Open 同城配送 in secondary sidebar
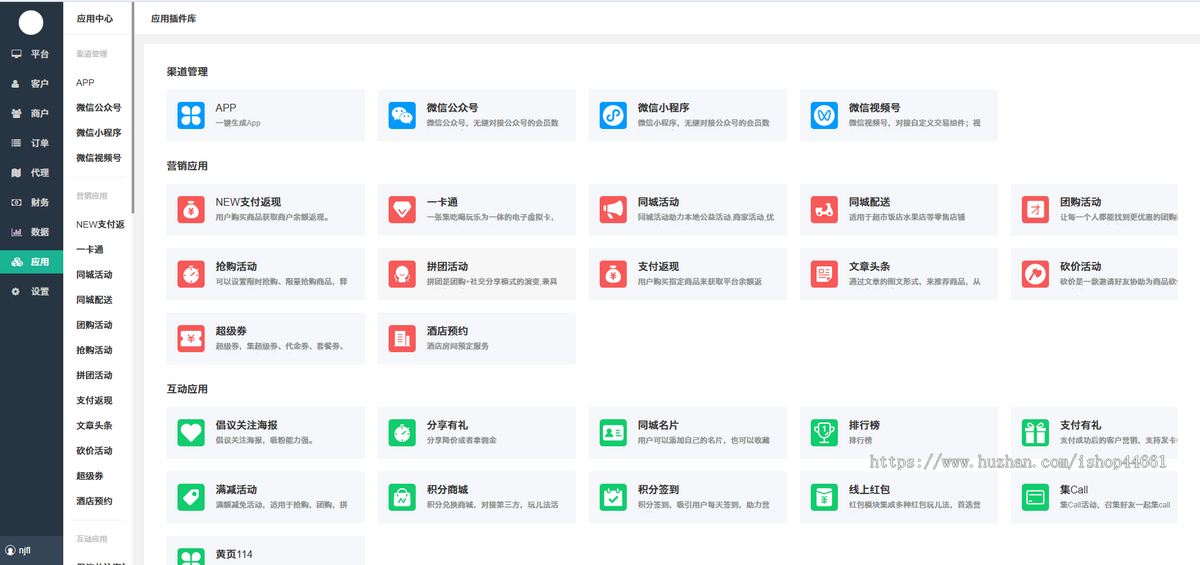 [x=94, y=300]
